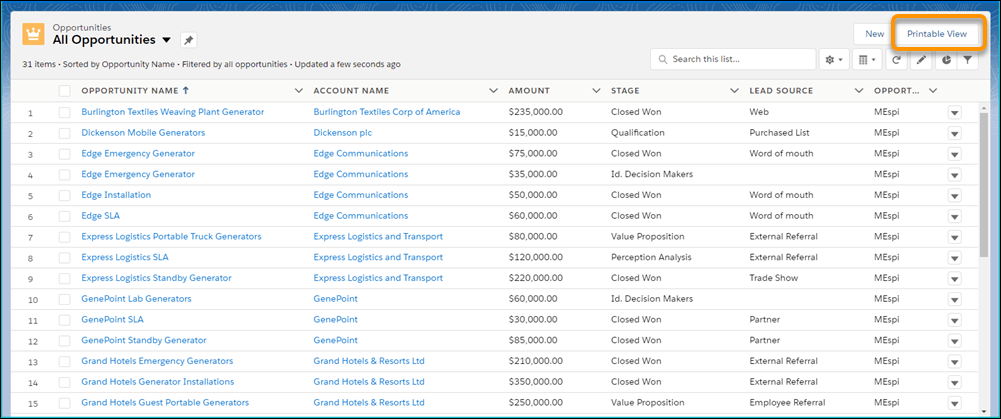Check the row 3 Edge Emergency Generator box
1001x419 pixels.
[64, 154]
